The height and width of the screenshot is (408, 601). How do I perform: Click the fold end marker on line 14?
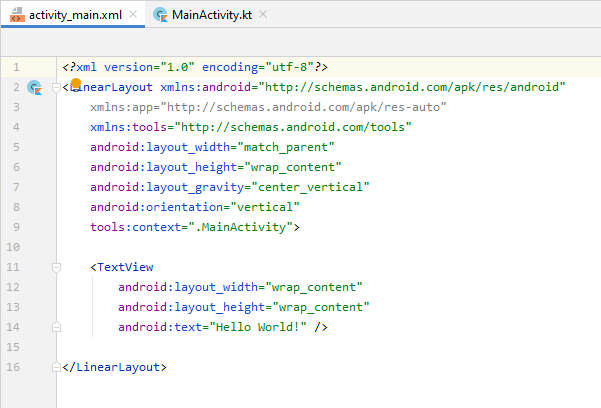click(x=56, y=327)
